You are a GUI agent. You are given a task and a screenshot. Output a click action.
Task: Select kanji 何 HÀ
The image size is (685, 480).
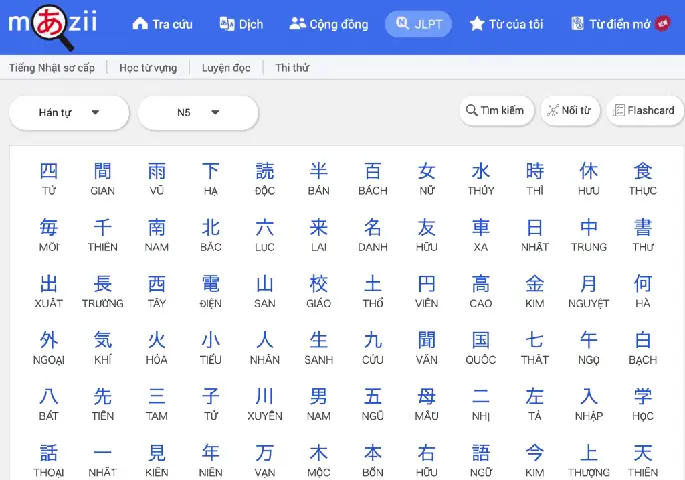(x=643, y=291)
